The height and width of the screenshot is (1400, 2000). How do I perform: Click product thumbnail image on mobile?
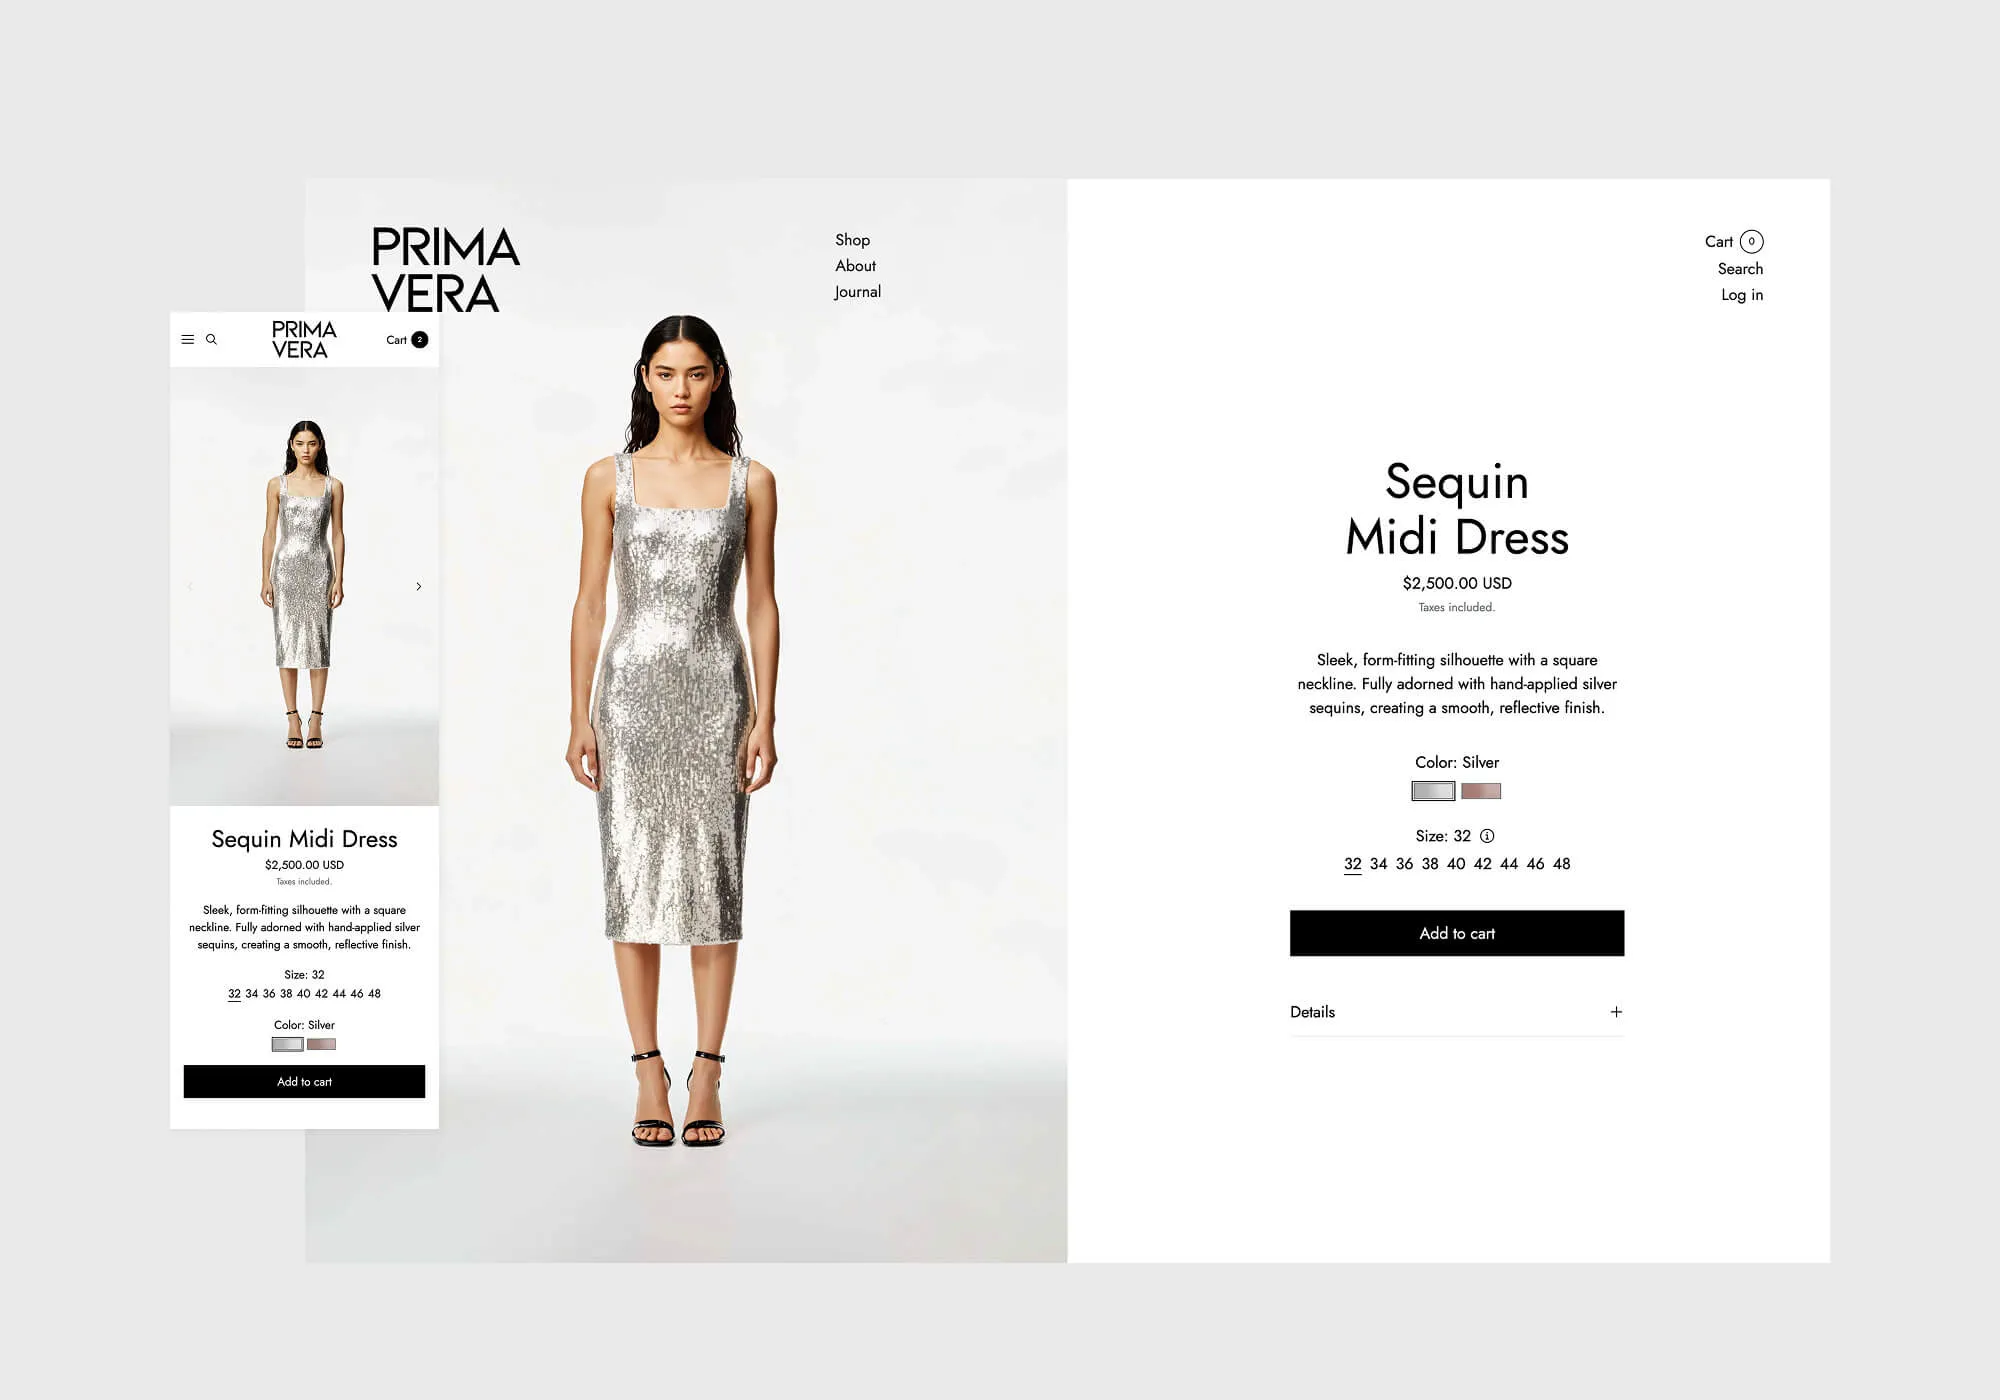tap(304, 587)
